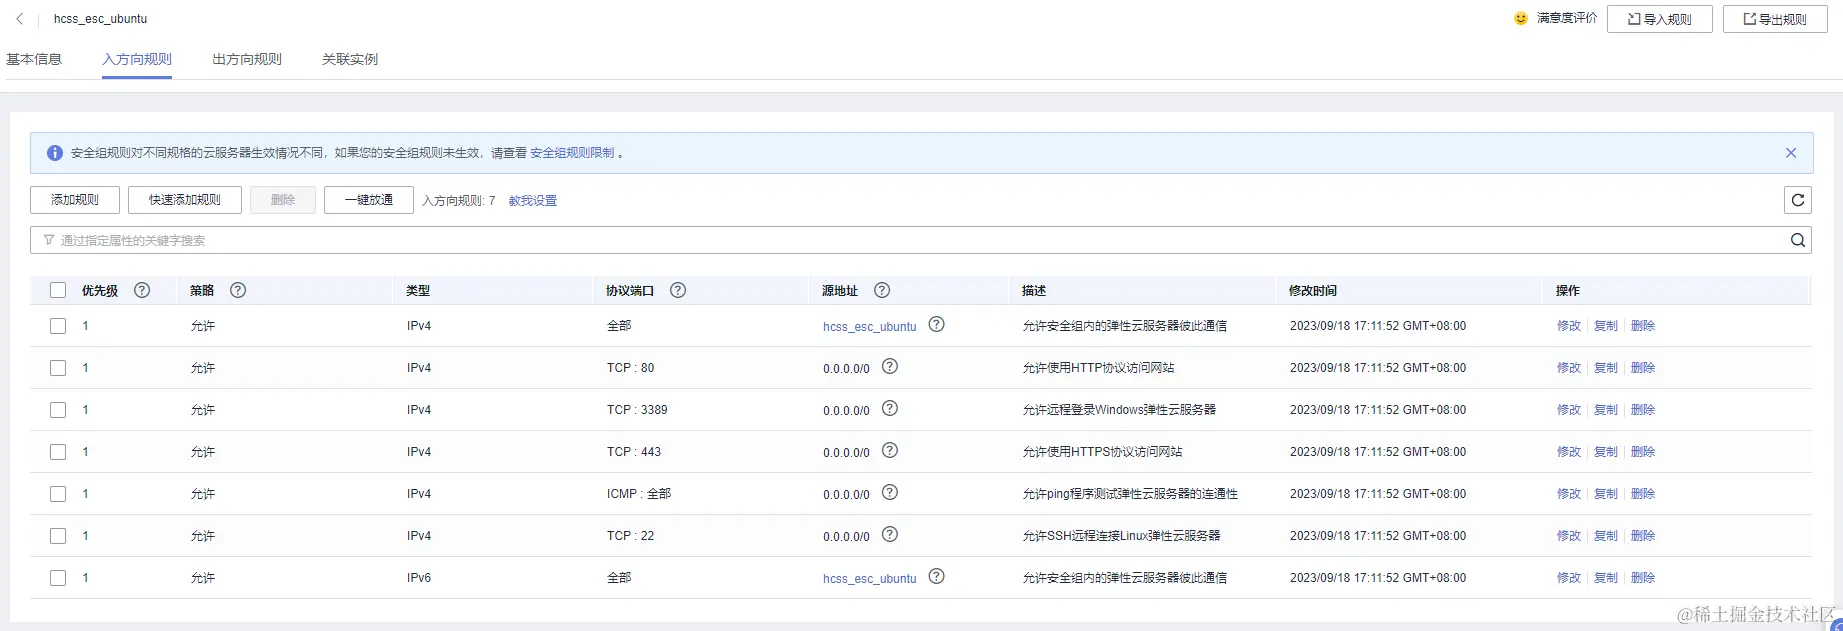Image resolution: width=1843 pixels, height=631 pixels.
Task: Open help icon next to 优先级 header
Action: pos(142,290)
